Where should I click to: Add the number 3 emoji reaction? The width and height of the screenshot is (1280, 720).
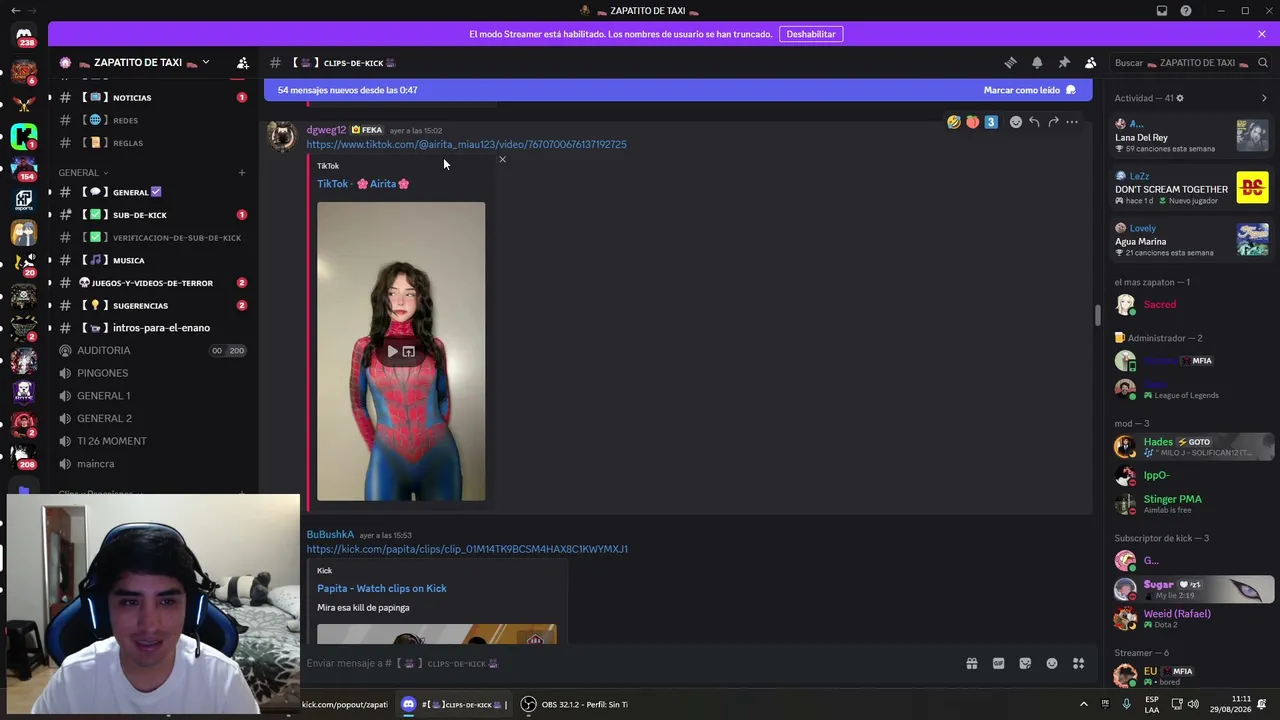coord(991,122)
